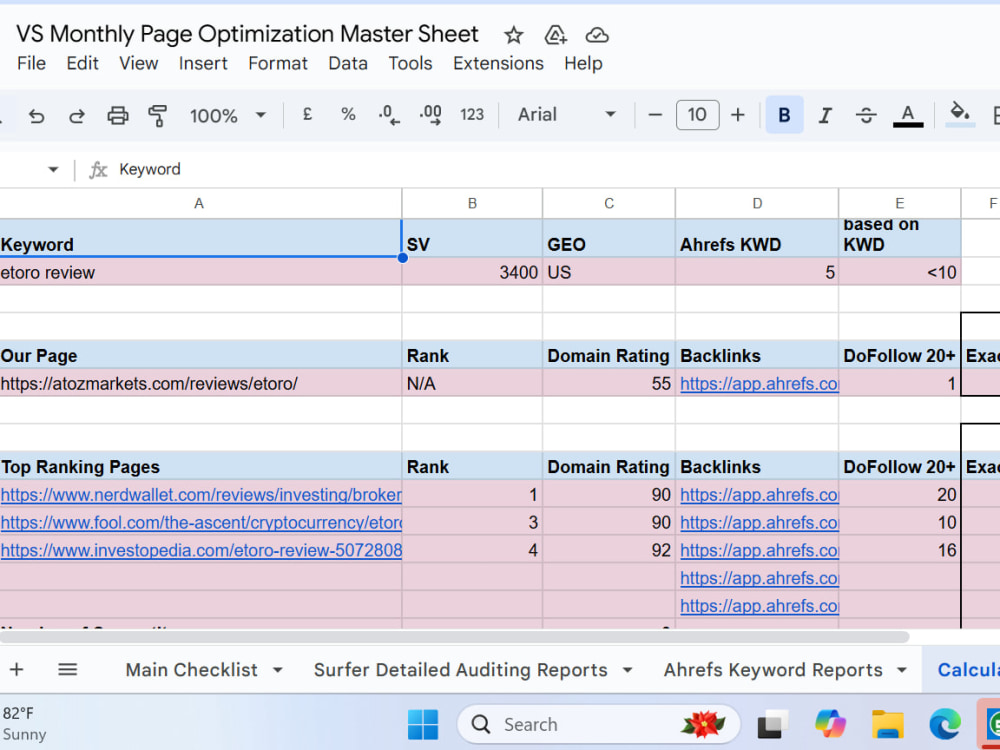Image resolution: width=1000 pixels, height=750 pixels.
Task: Click the undo arrow icon
Action: (37, 115)
